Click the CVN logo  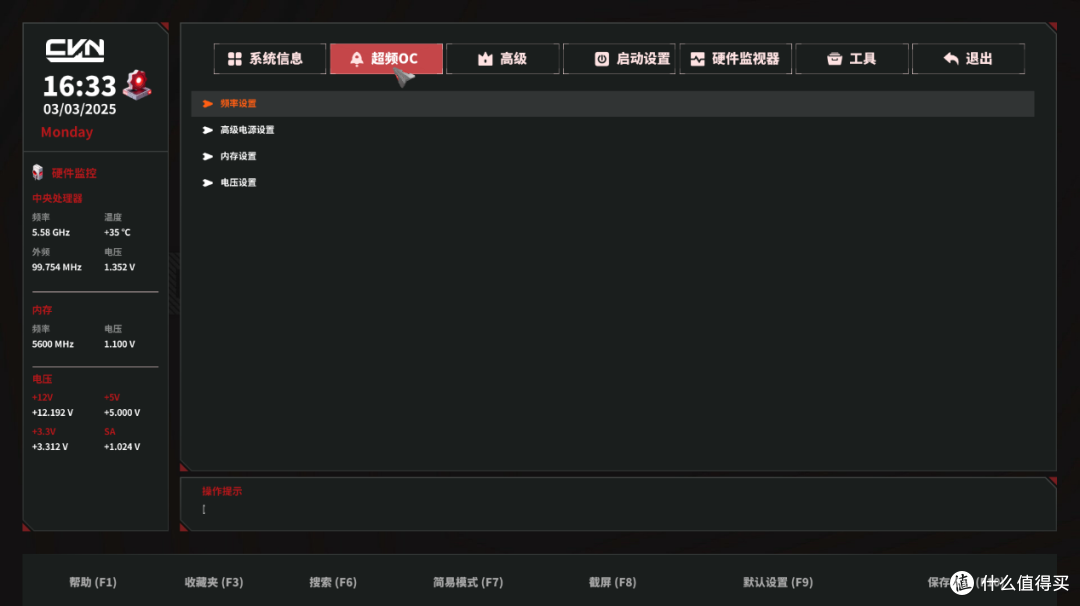click(x=74, y=50)
